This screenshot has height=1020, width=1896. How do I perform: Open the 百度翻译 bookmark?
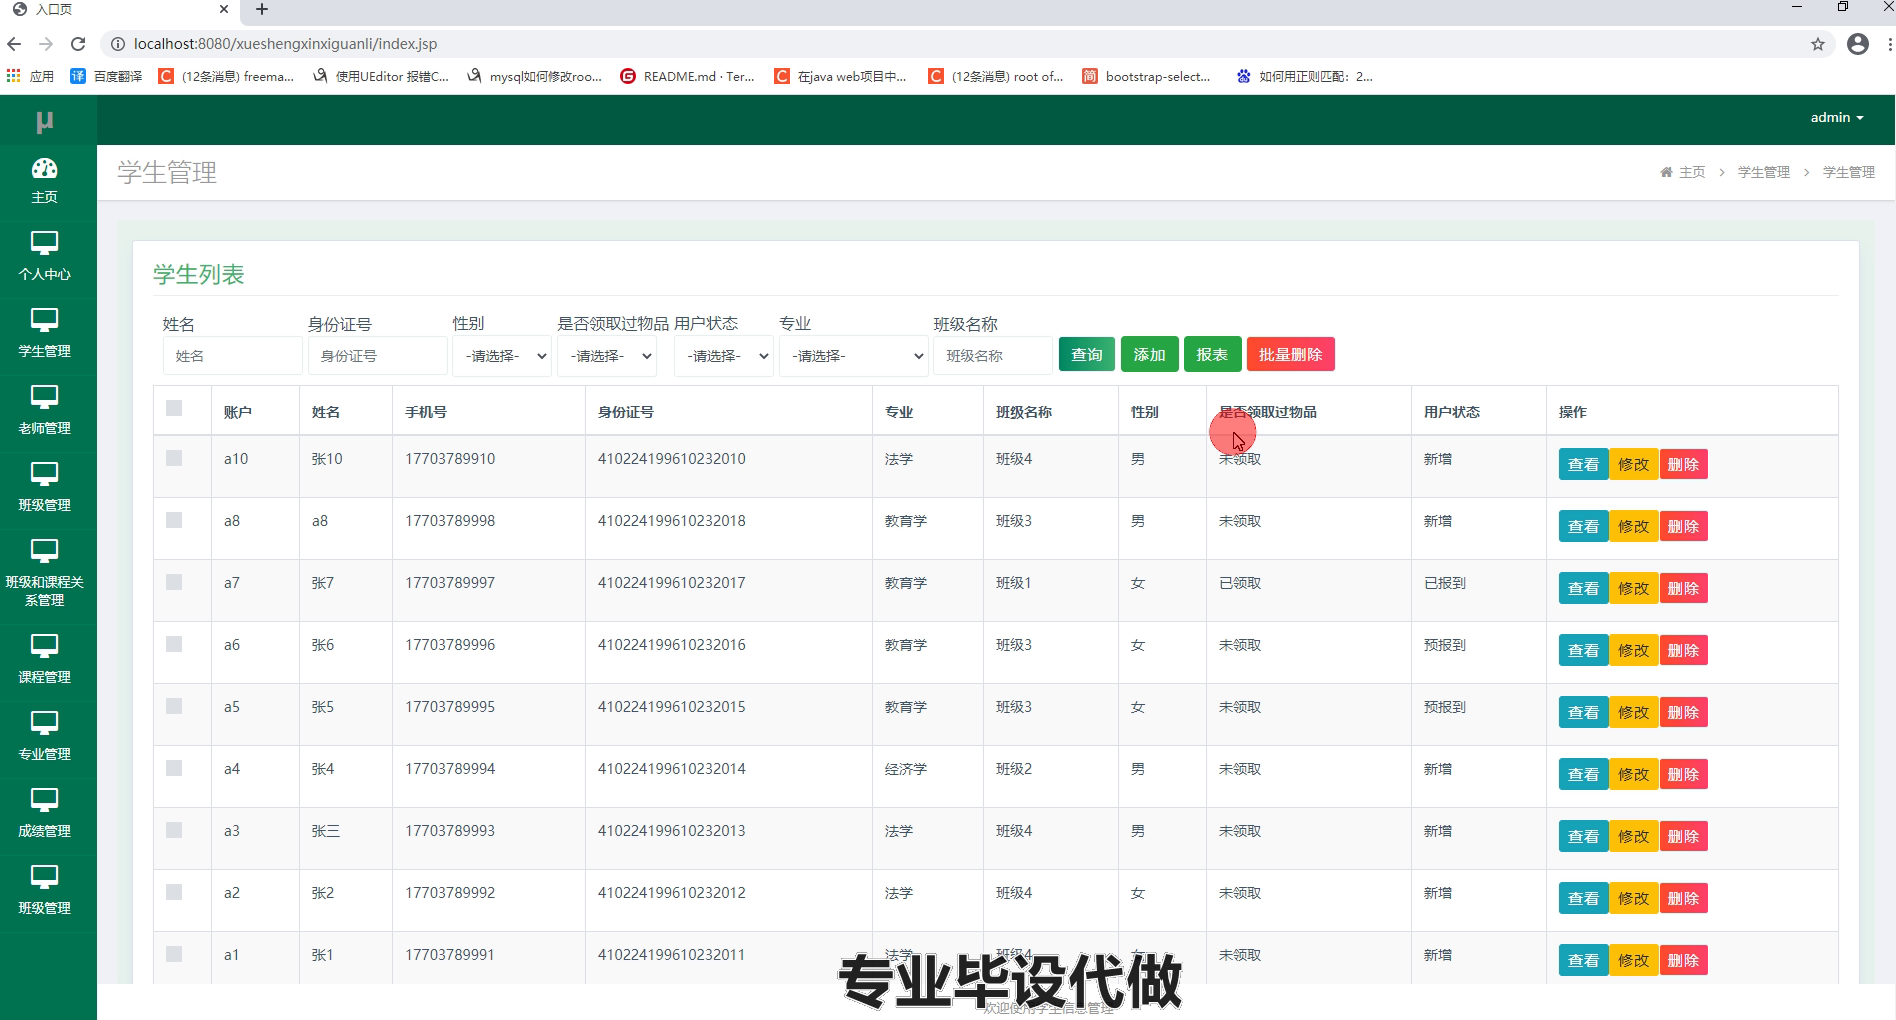click(106, 76)
